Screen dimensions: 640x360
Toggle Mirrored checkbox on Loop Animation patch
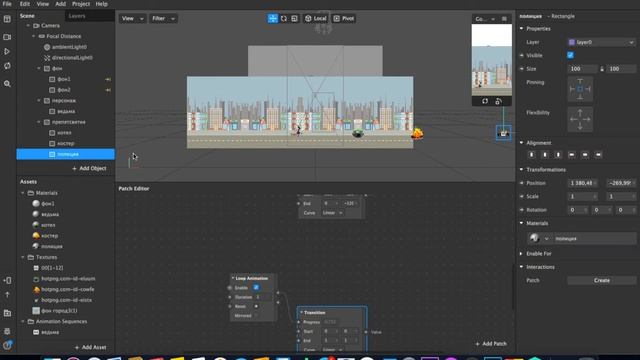[256, 316]
